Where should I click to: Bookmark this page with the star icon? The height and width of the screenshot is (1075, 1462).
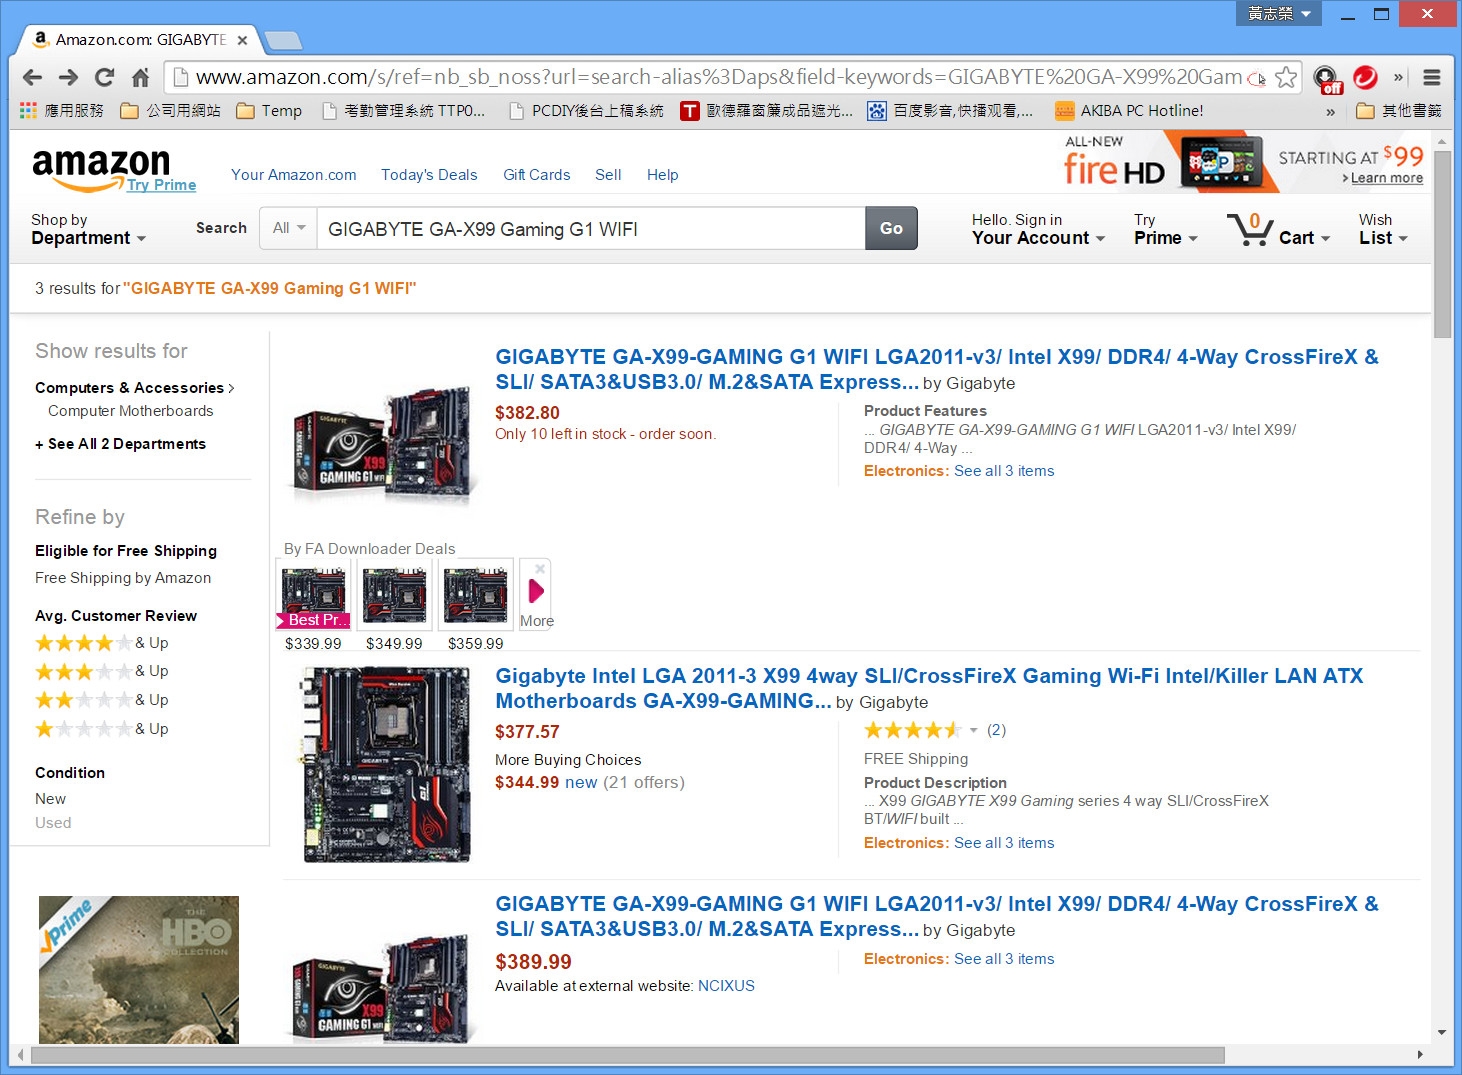coord(1286,77)
